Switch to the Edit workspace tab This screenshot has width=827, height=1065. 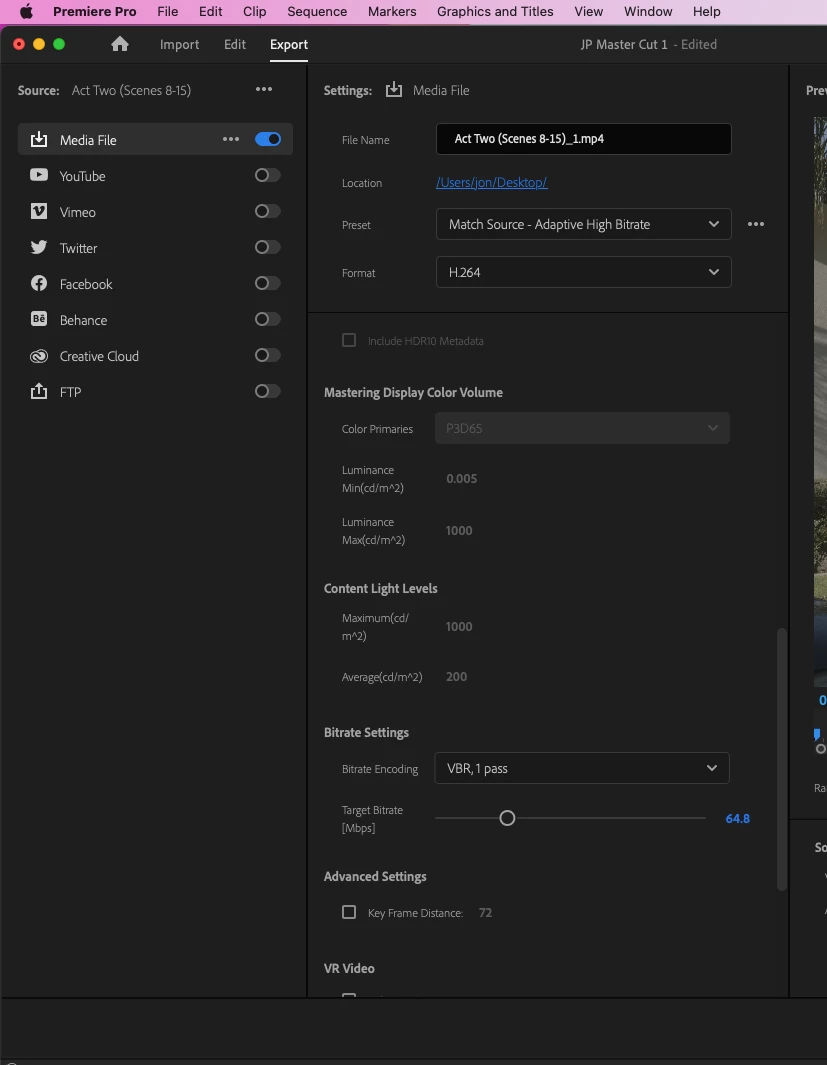[x=235, y=44]
